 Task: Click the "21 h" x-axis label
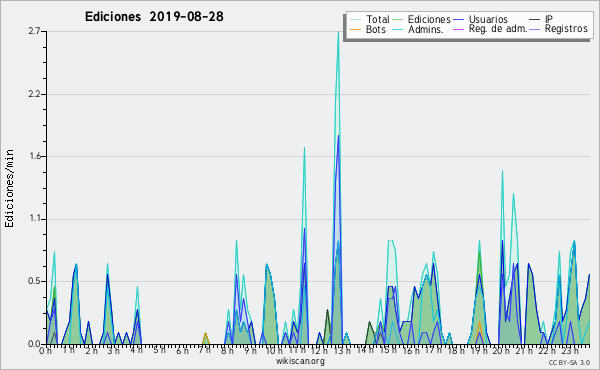coord(524,351)
